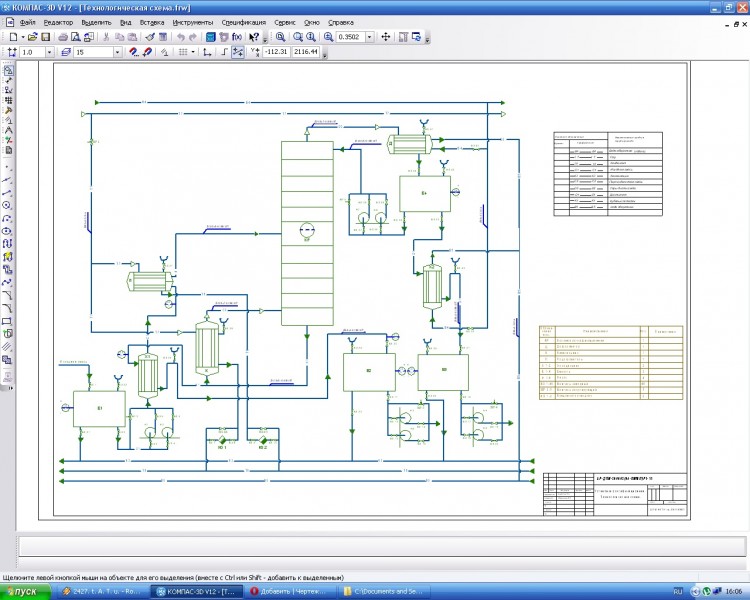Screen dimensions: 750x600
Task: Copy the selection to clipboard
Action: coord(120,37)
